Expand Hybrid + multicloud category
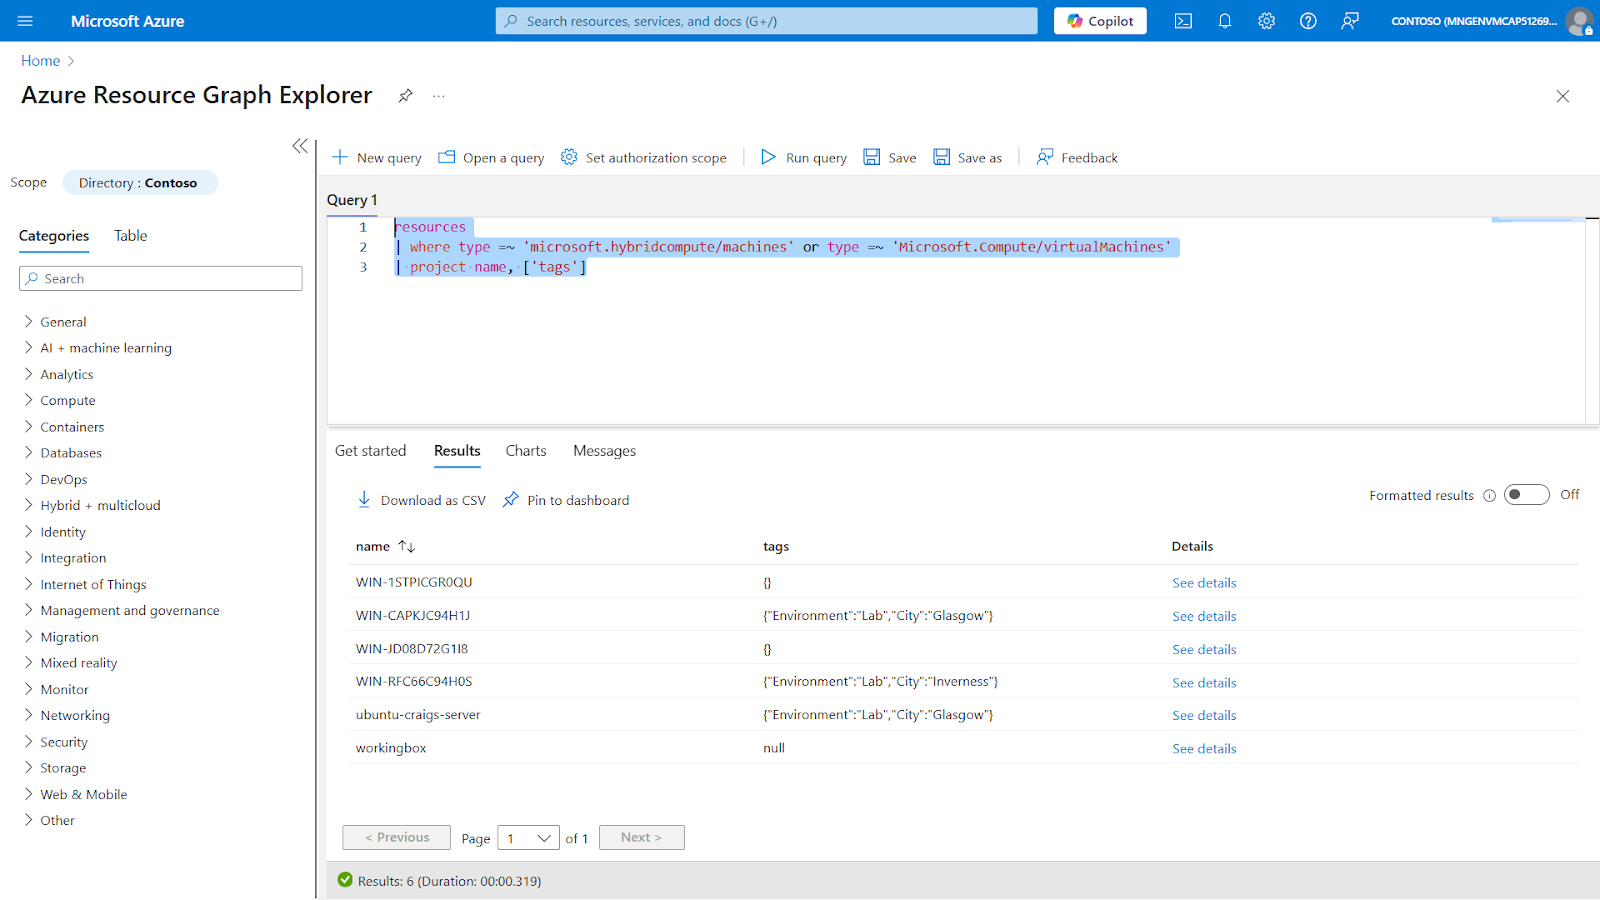This screenshot has height=900, width=1600. 91,506
